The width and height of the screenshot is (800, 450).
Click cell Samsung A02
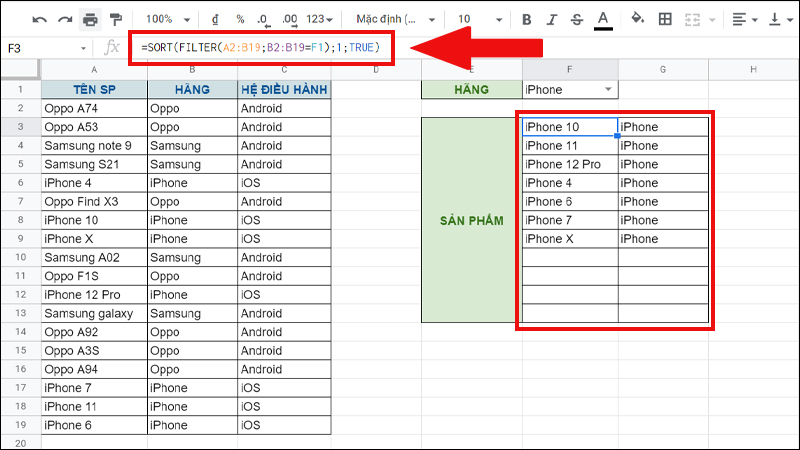click(x=94, y=257)
